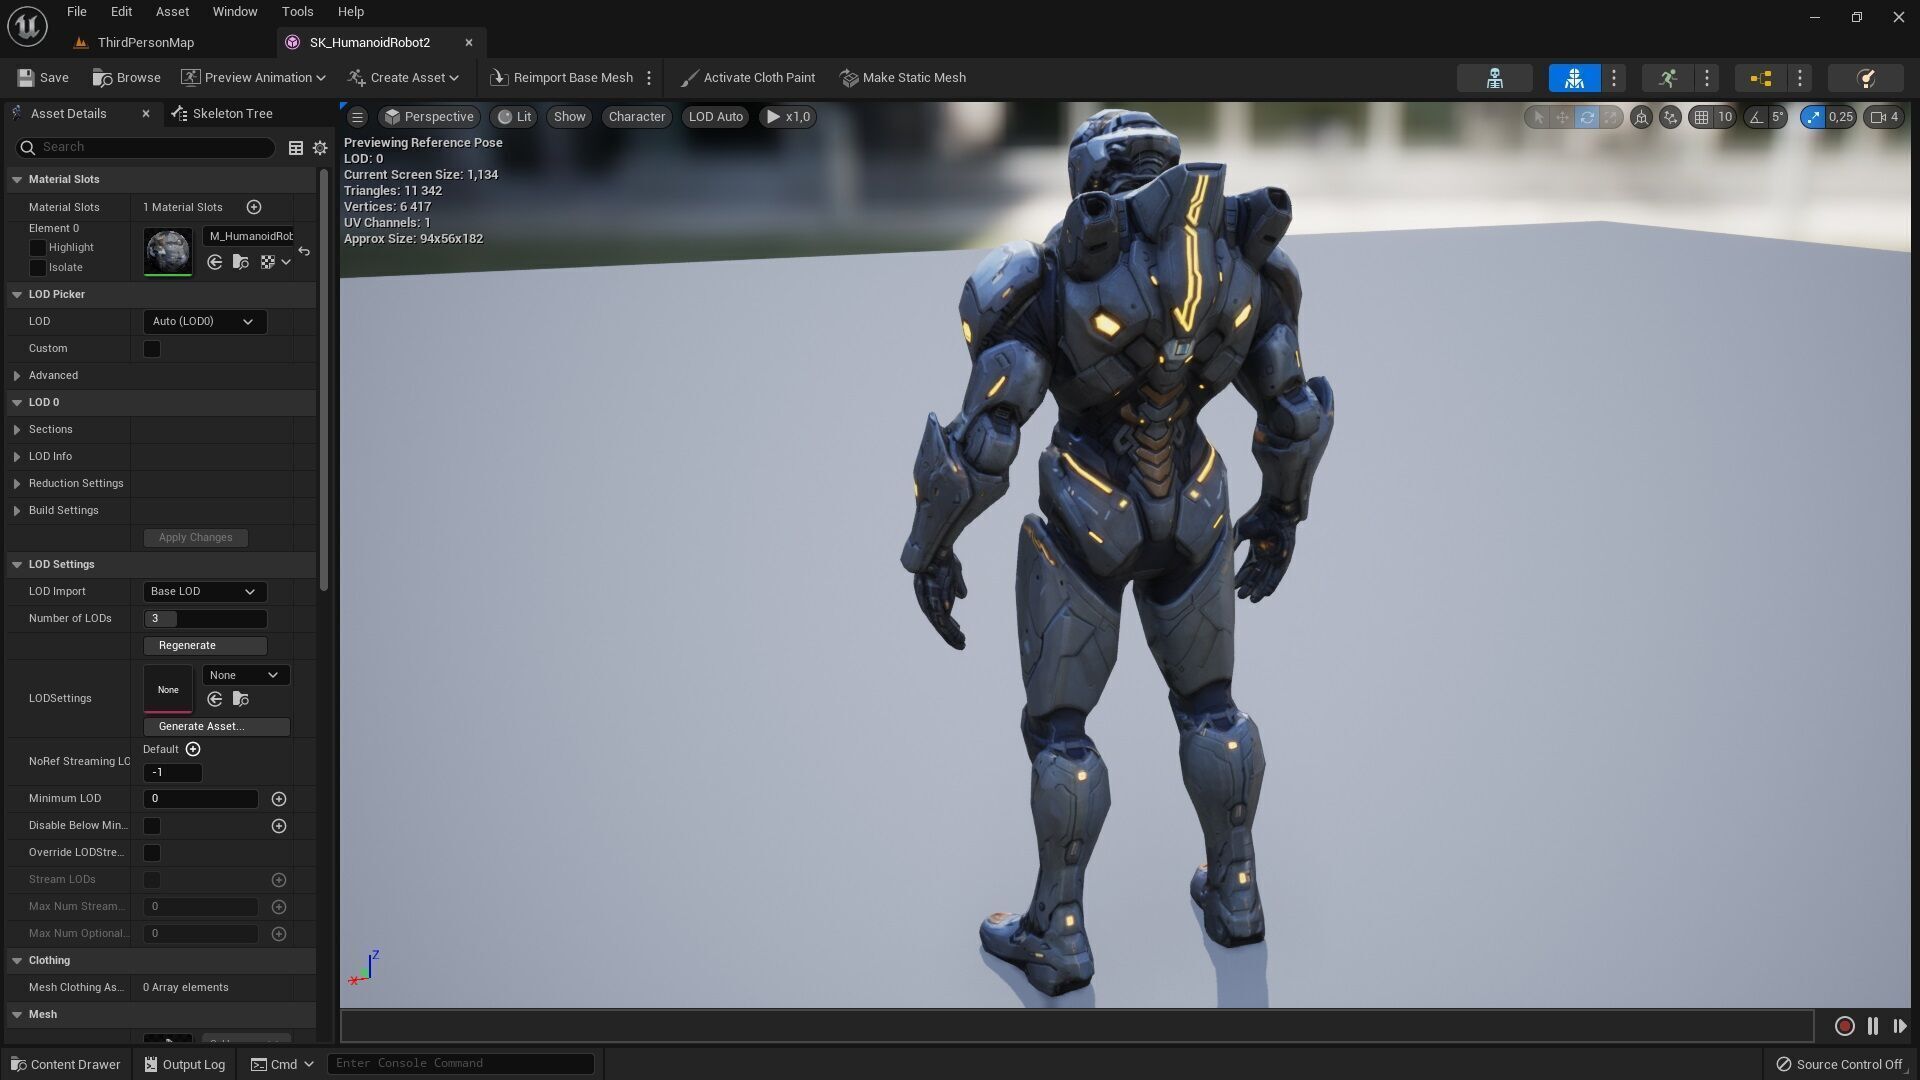Switch to the Skeletal Mesh editor mode icon
The height and width of the screenshot is (1080, 1920).
1575,78
